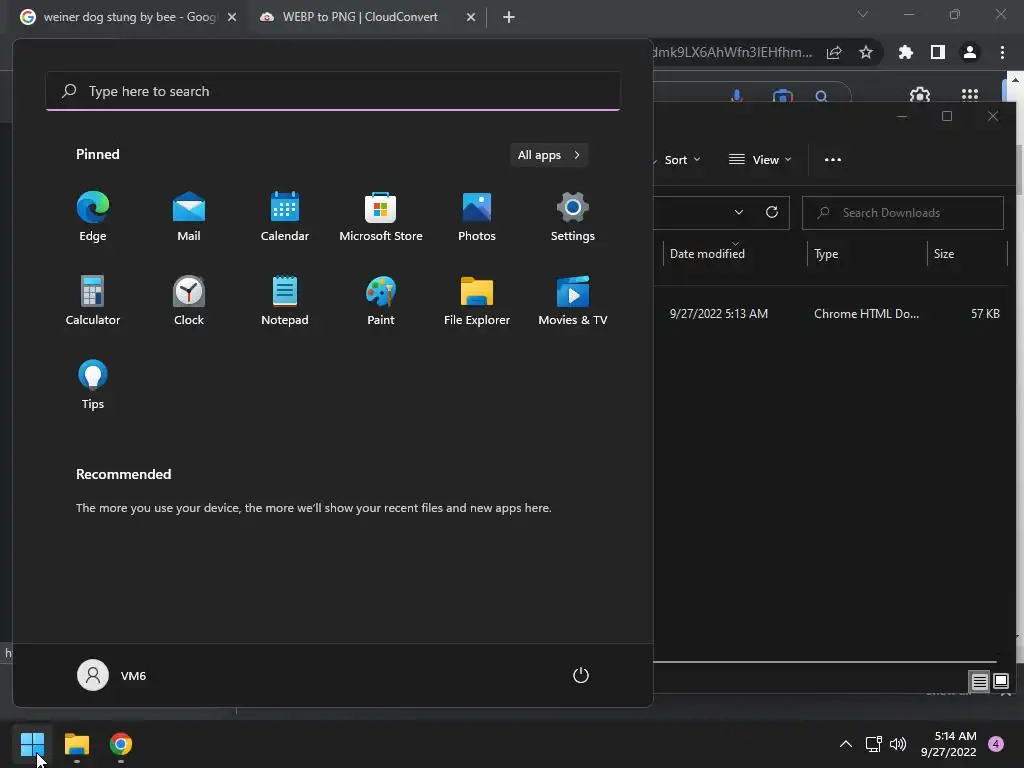The width and height of the screenshot is (1024, 768).
Task: Open Google quick settings gear
Action: click(920, 95)
